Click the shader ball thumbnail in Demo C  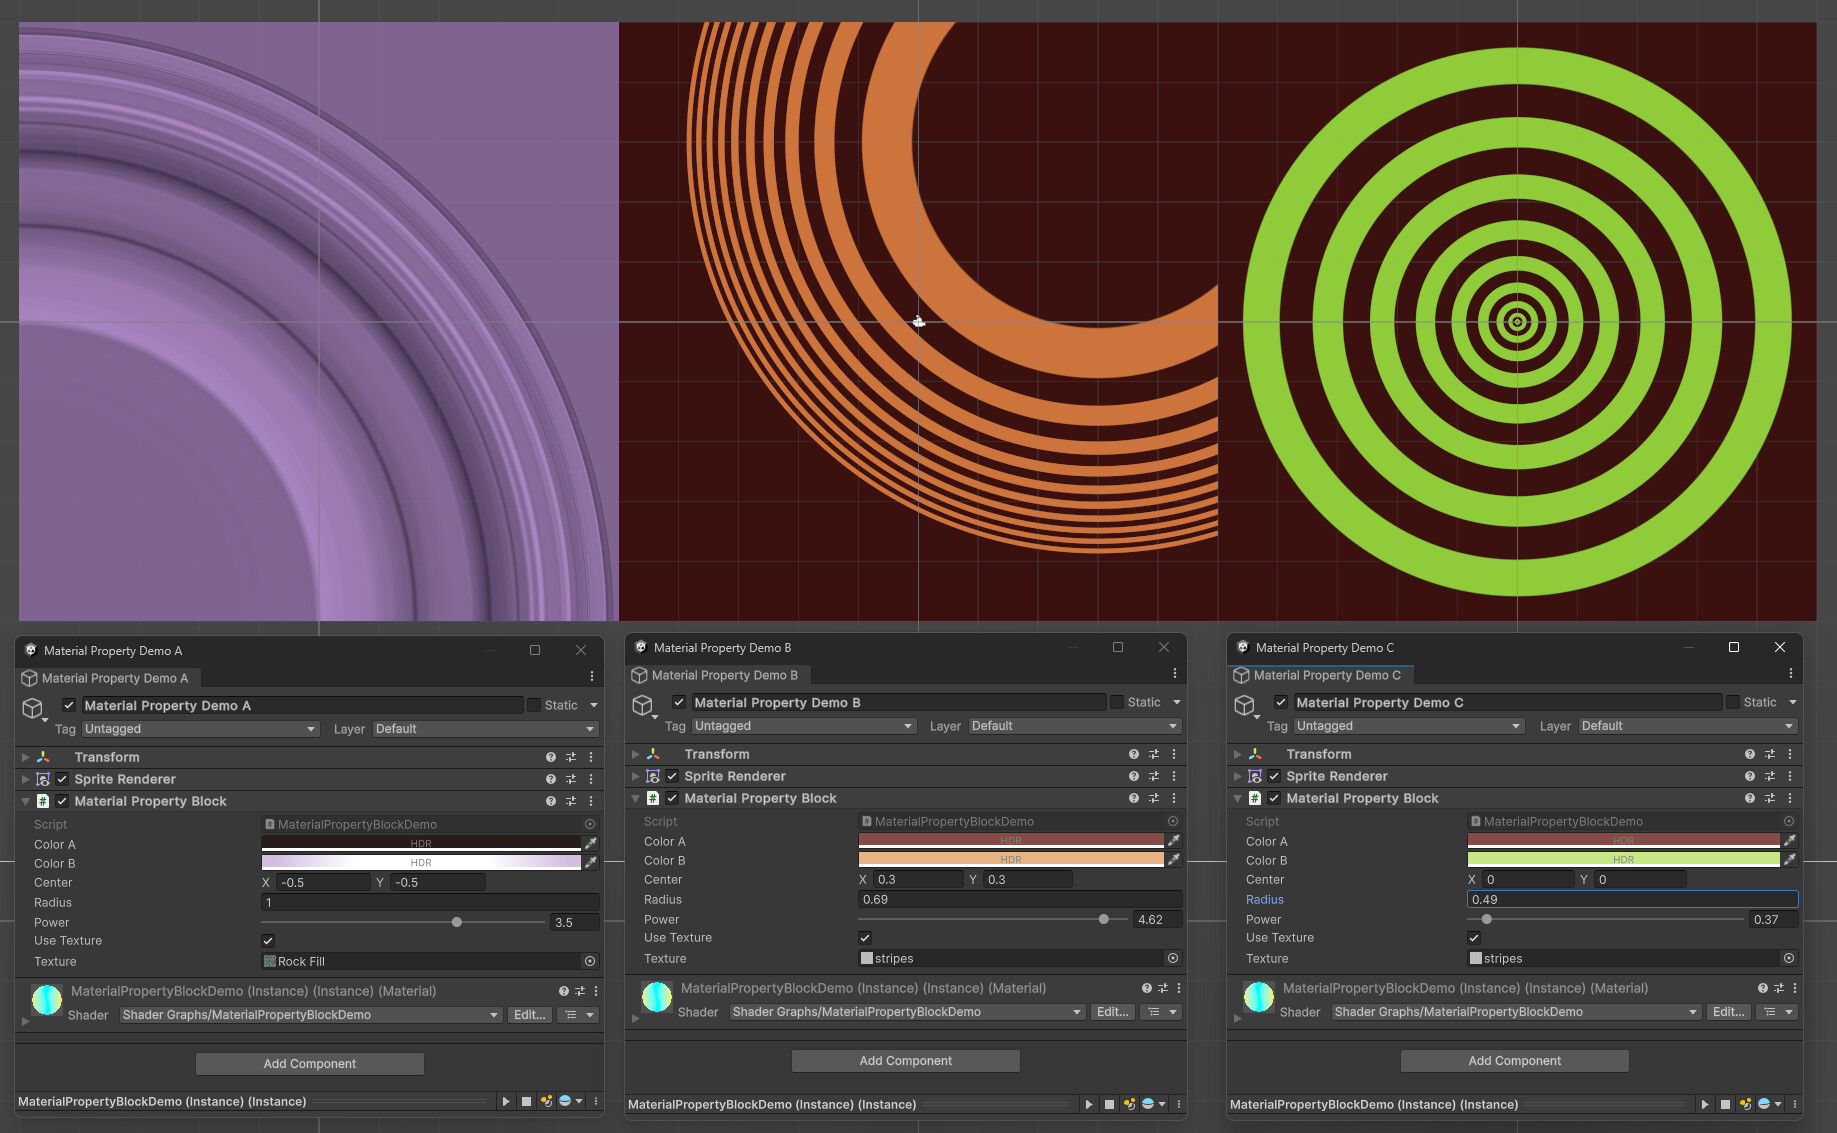pyautogui.click(x=1258, y=996)
